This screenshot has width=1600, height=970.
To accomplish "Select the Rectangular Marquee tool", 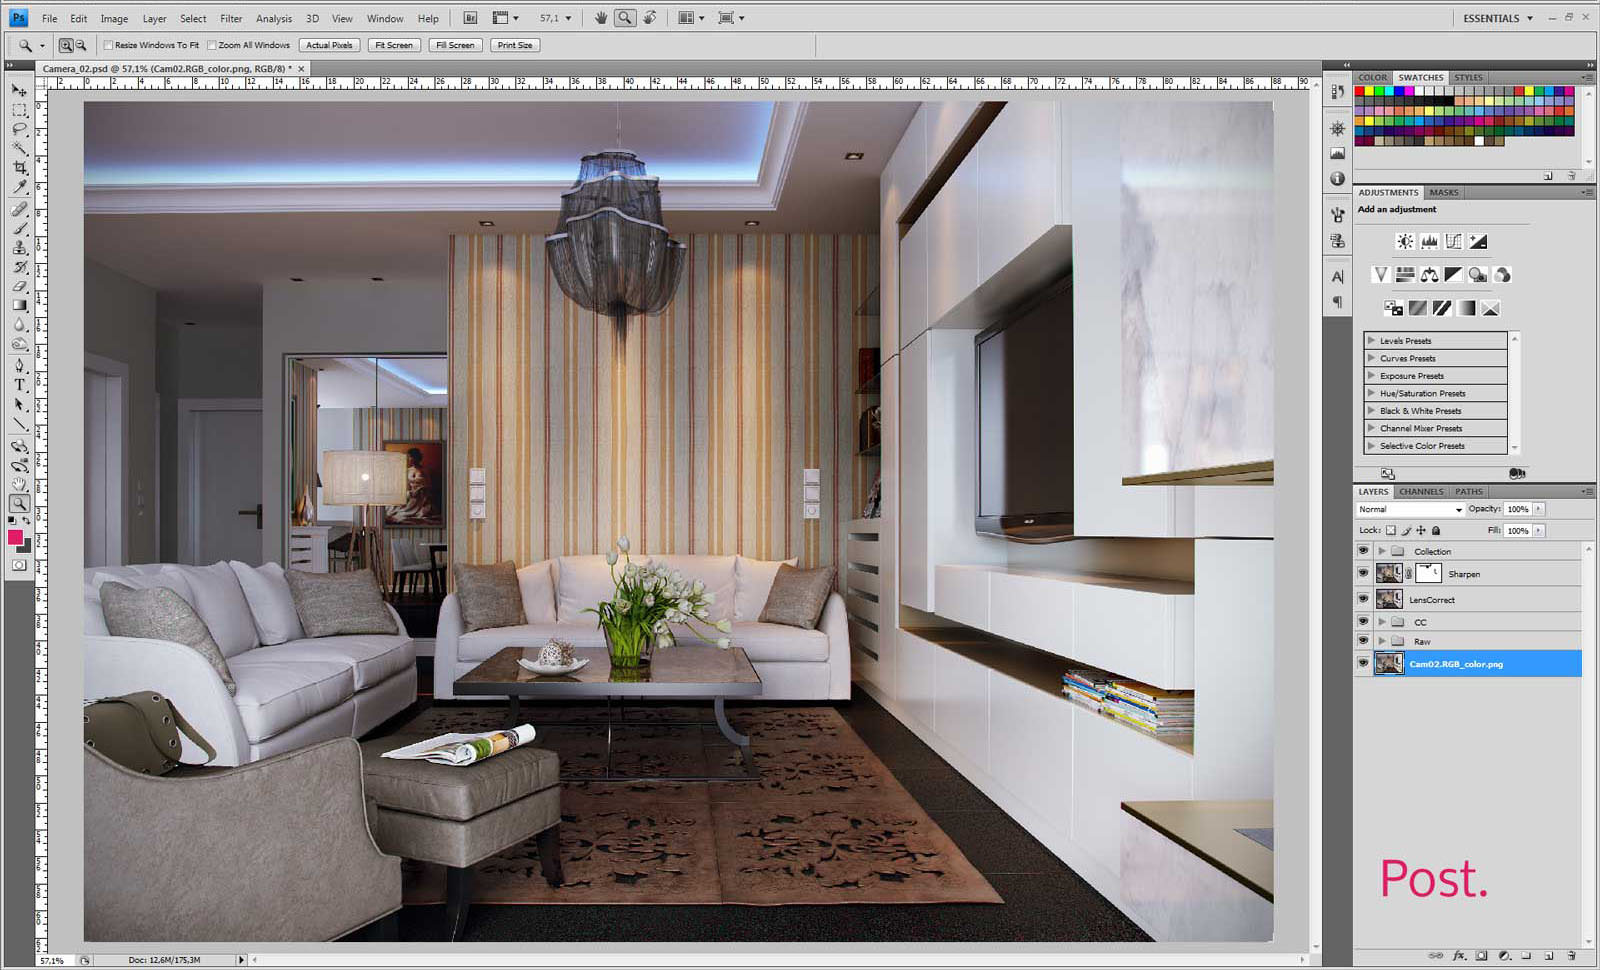I will pos(19,110).
